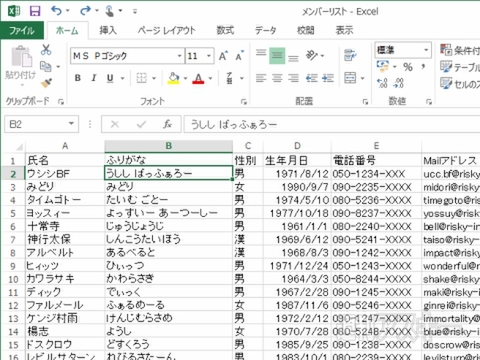The width and height of the screenshot is (480, 360).
Task: Click the touch/mouse mode icon
Action: pyautogui.click(x=110, y=11)
